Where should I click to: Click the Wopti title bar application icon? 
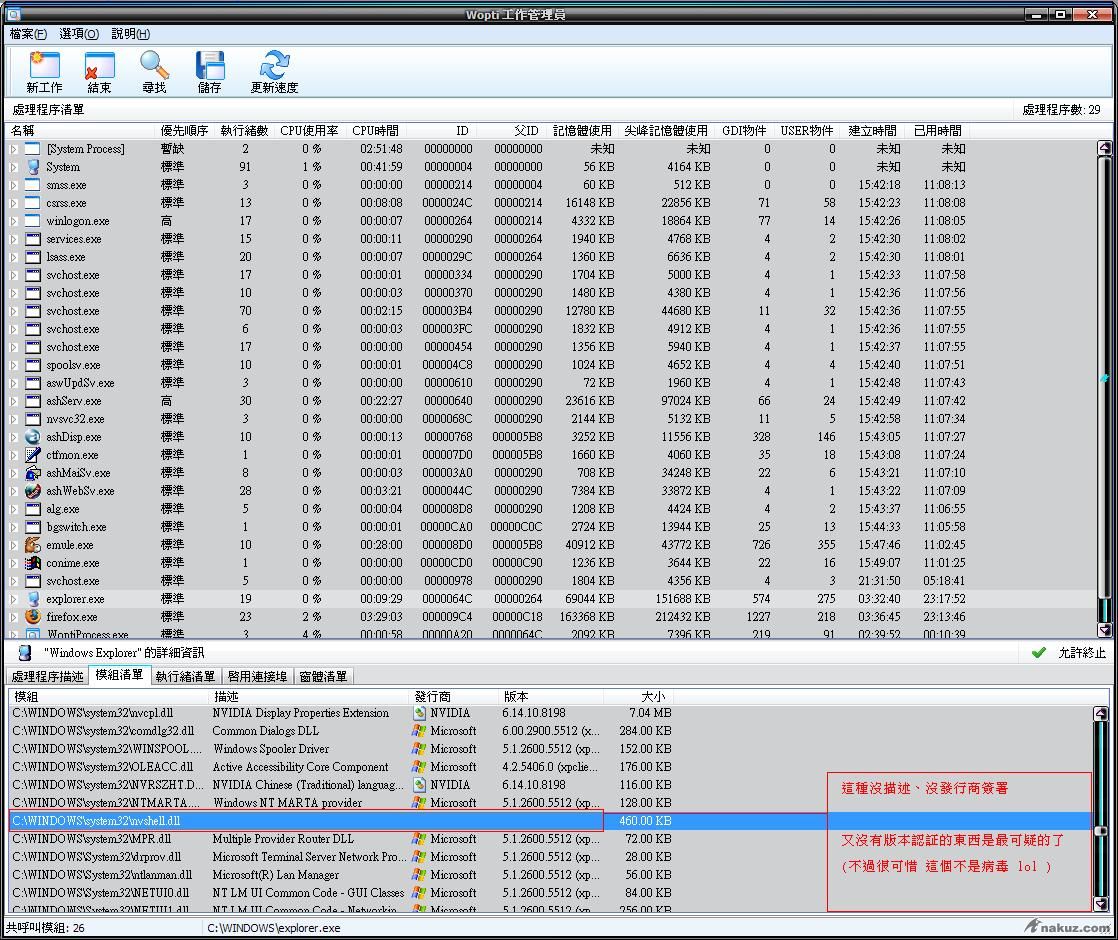click(14, 14)
